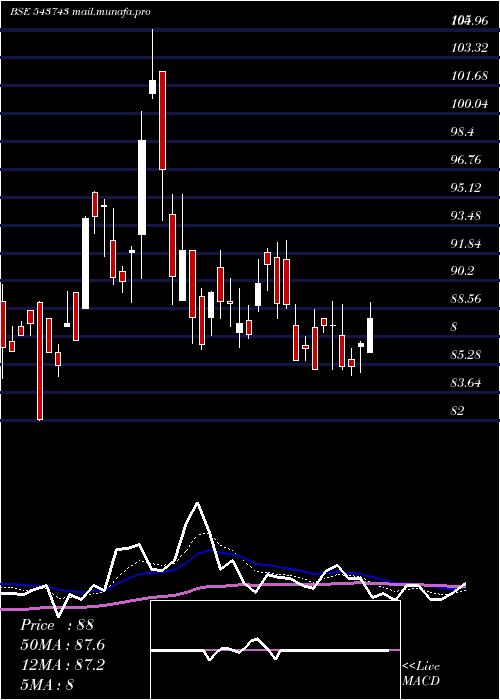Click the 'BSE 543748 mail.munafa.pro' header text
This screenshot has width=500, height=700.
(x=80, y=12)
